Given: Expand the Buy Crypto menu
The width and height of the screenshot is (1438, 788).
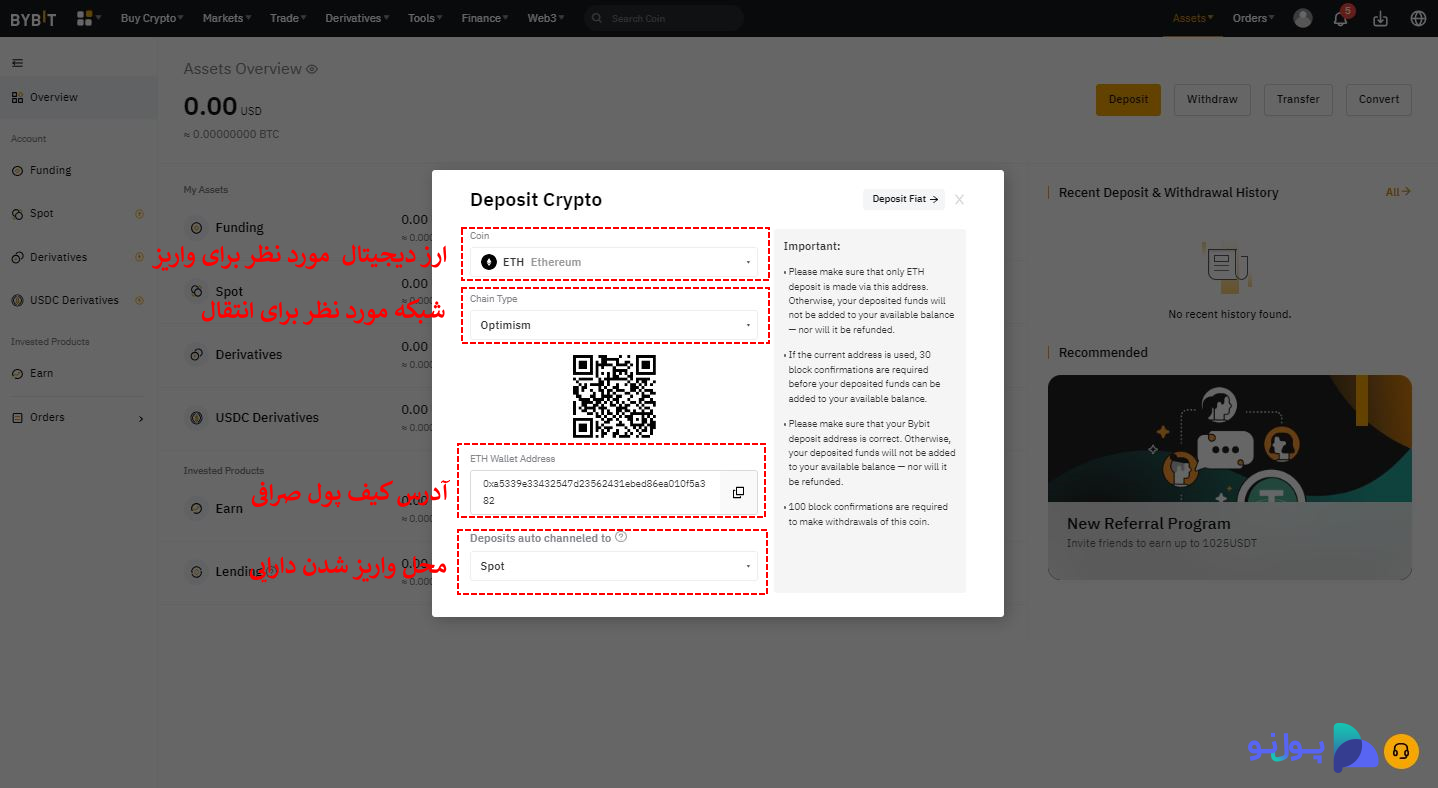Looking at the screenshot, I should coord(152,18).
